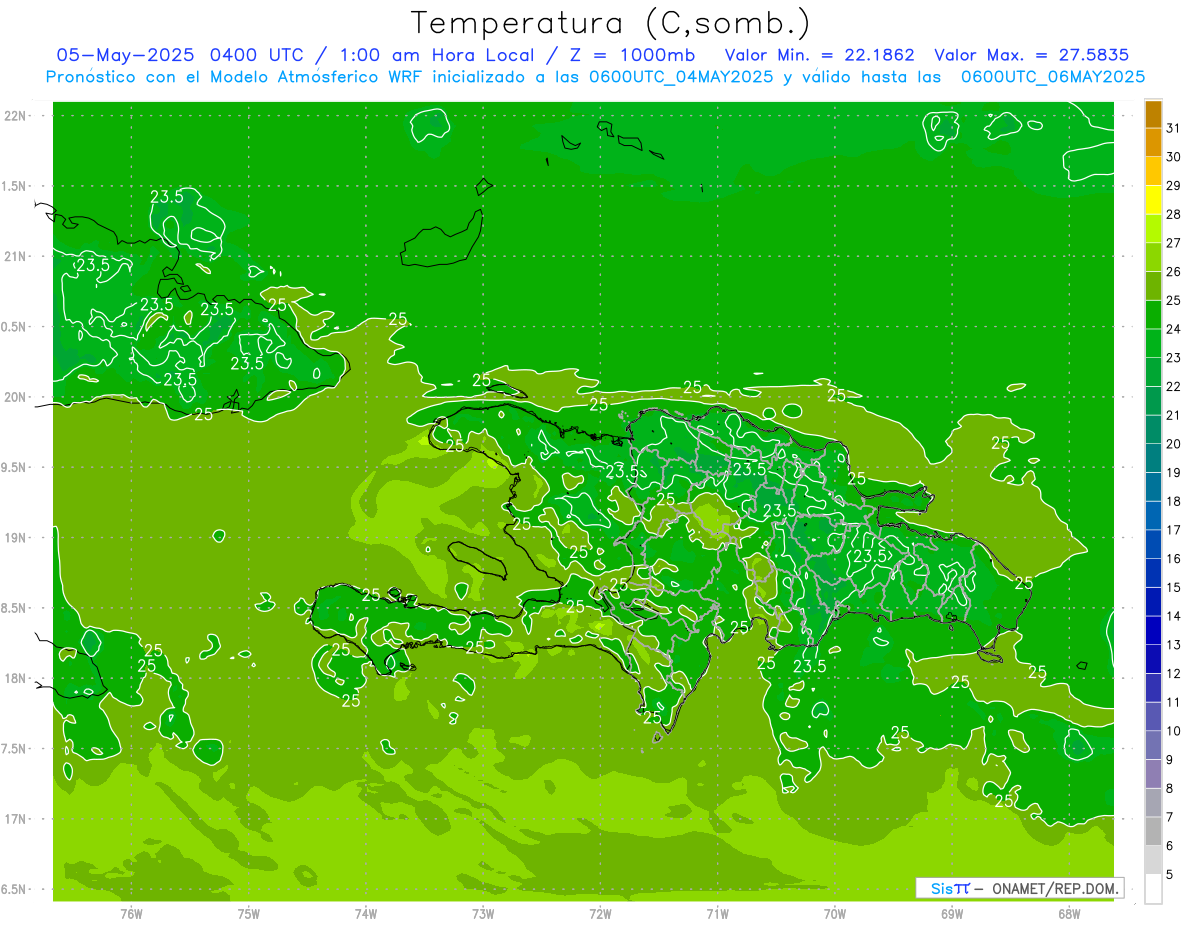Select the '05-May-2025 0400 UTC' date text
This screenshot has width=1200, height=927.
(181, 55)
